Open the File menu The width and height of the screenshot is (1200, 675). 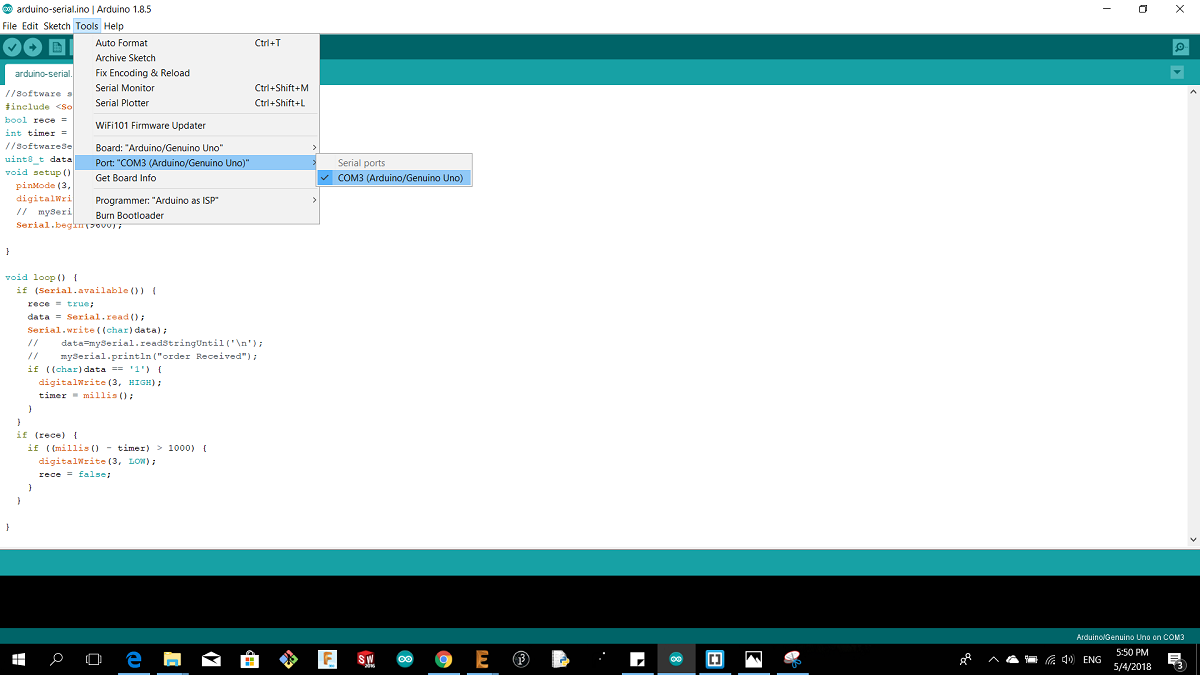pyautogui.click(x=10, y=26)
